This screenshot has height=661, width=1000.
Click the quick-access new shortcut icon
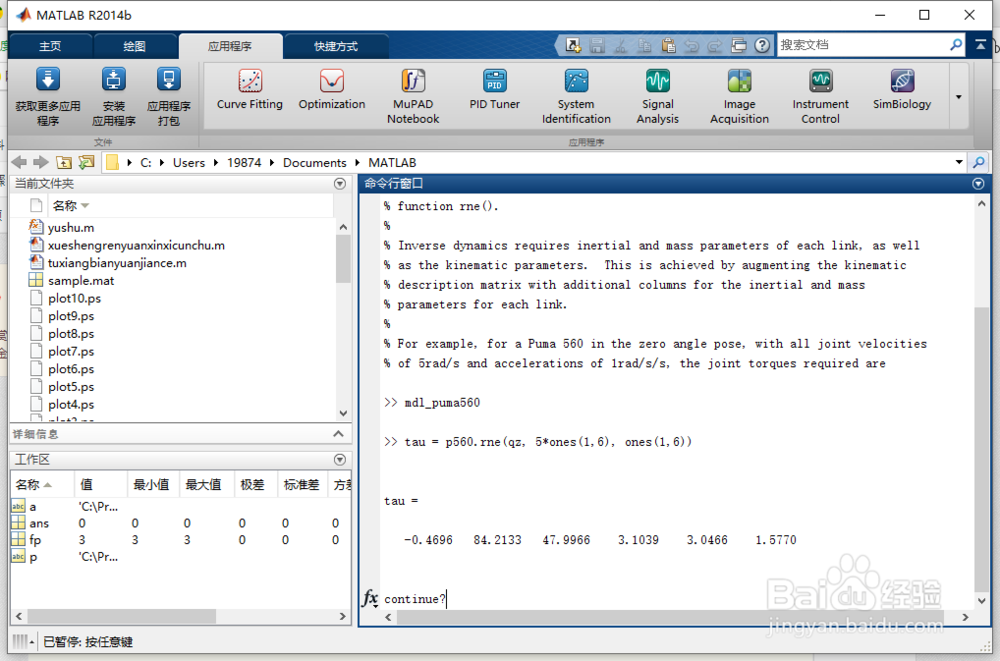click(573, 45)
